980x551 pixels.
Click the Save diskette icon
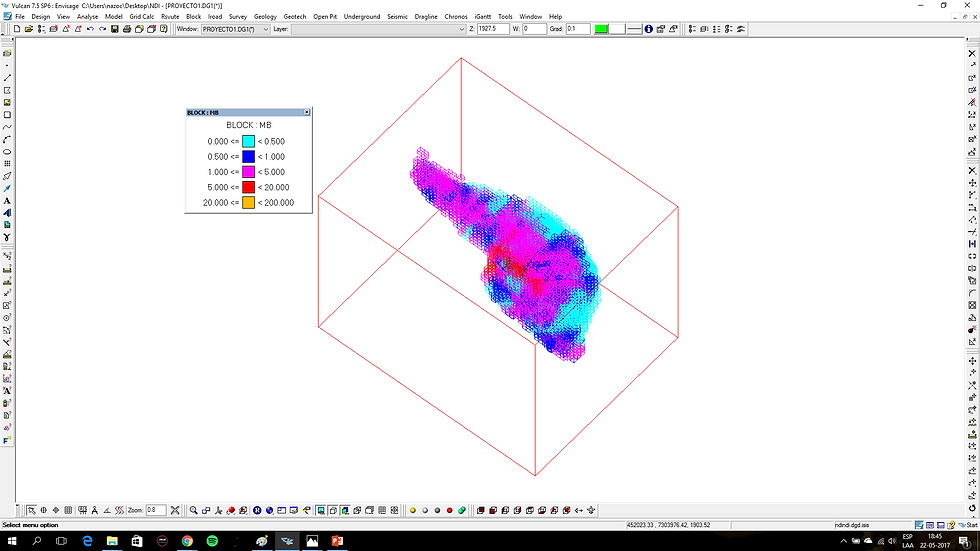(x=114, y=29)
